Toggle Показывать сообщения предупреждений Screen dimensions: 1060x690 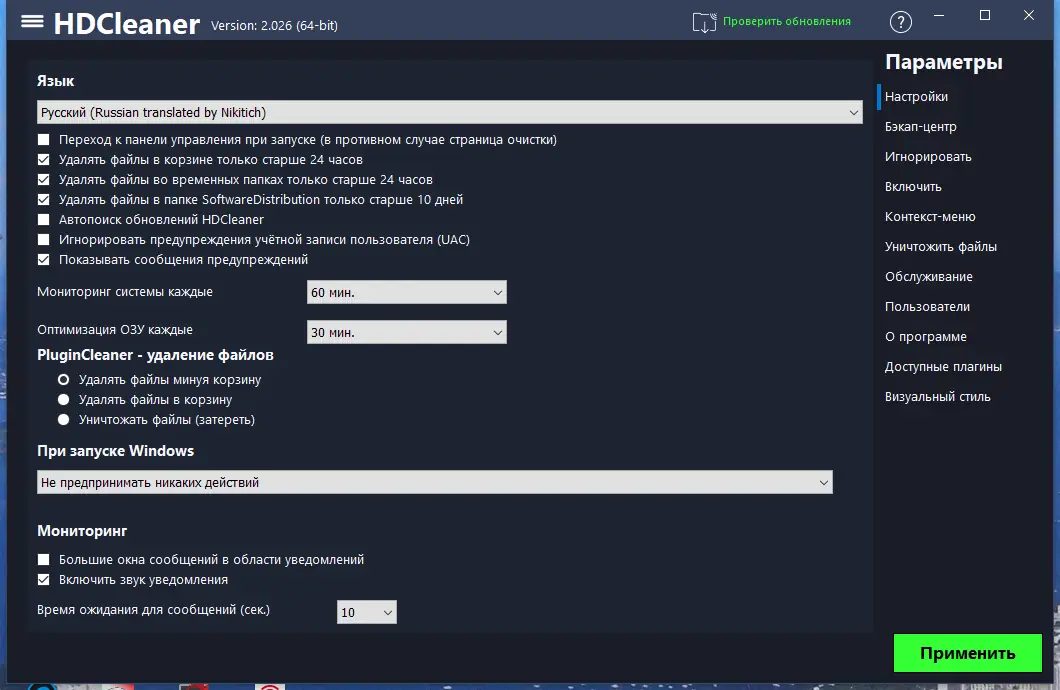point(44,260)
